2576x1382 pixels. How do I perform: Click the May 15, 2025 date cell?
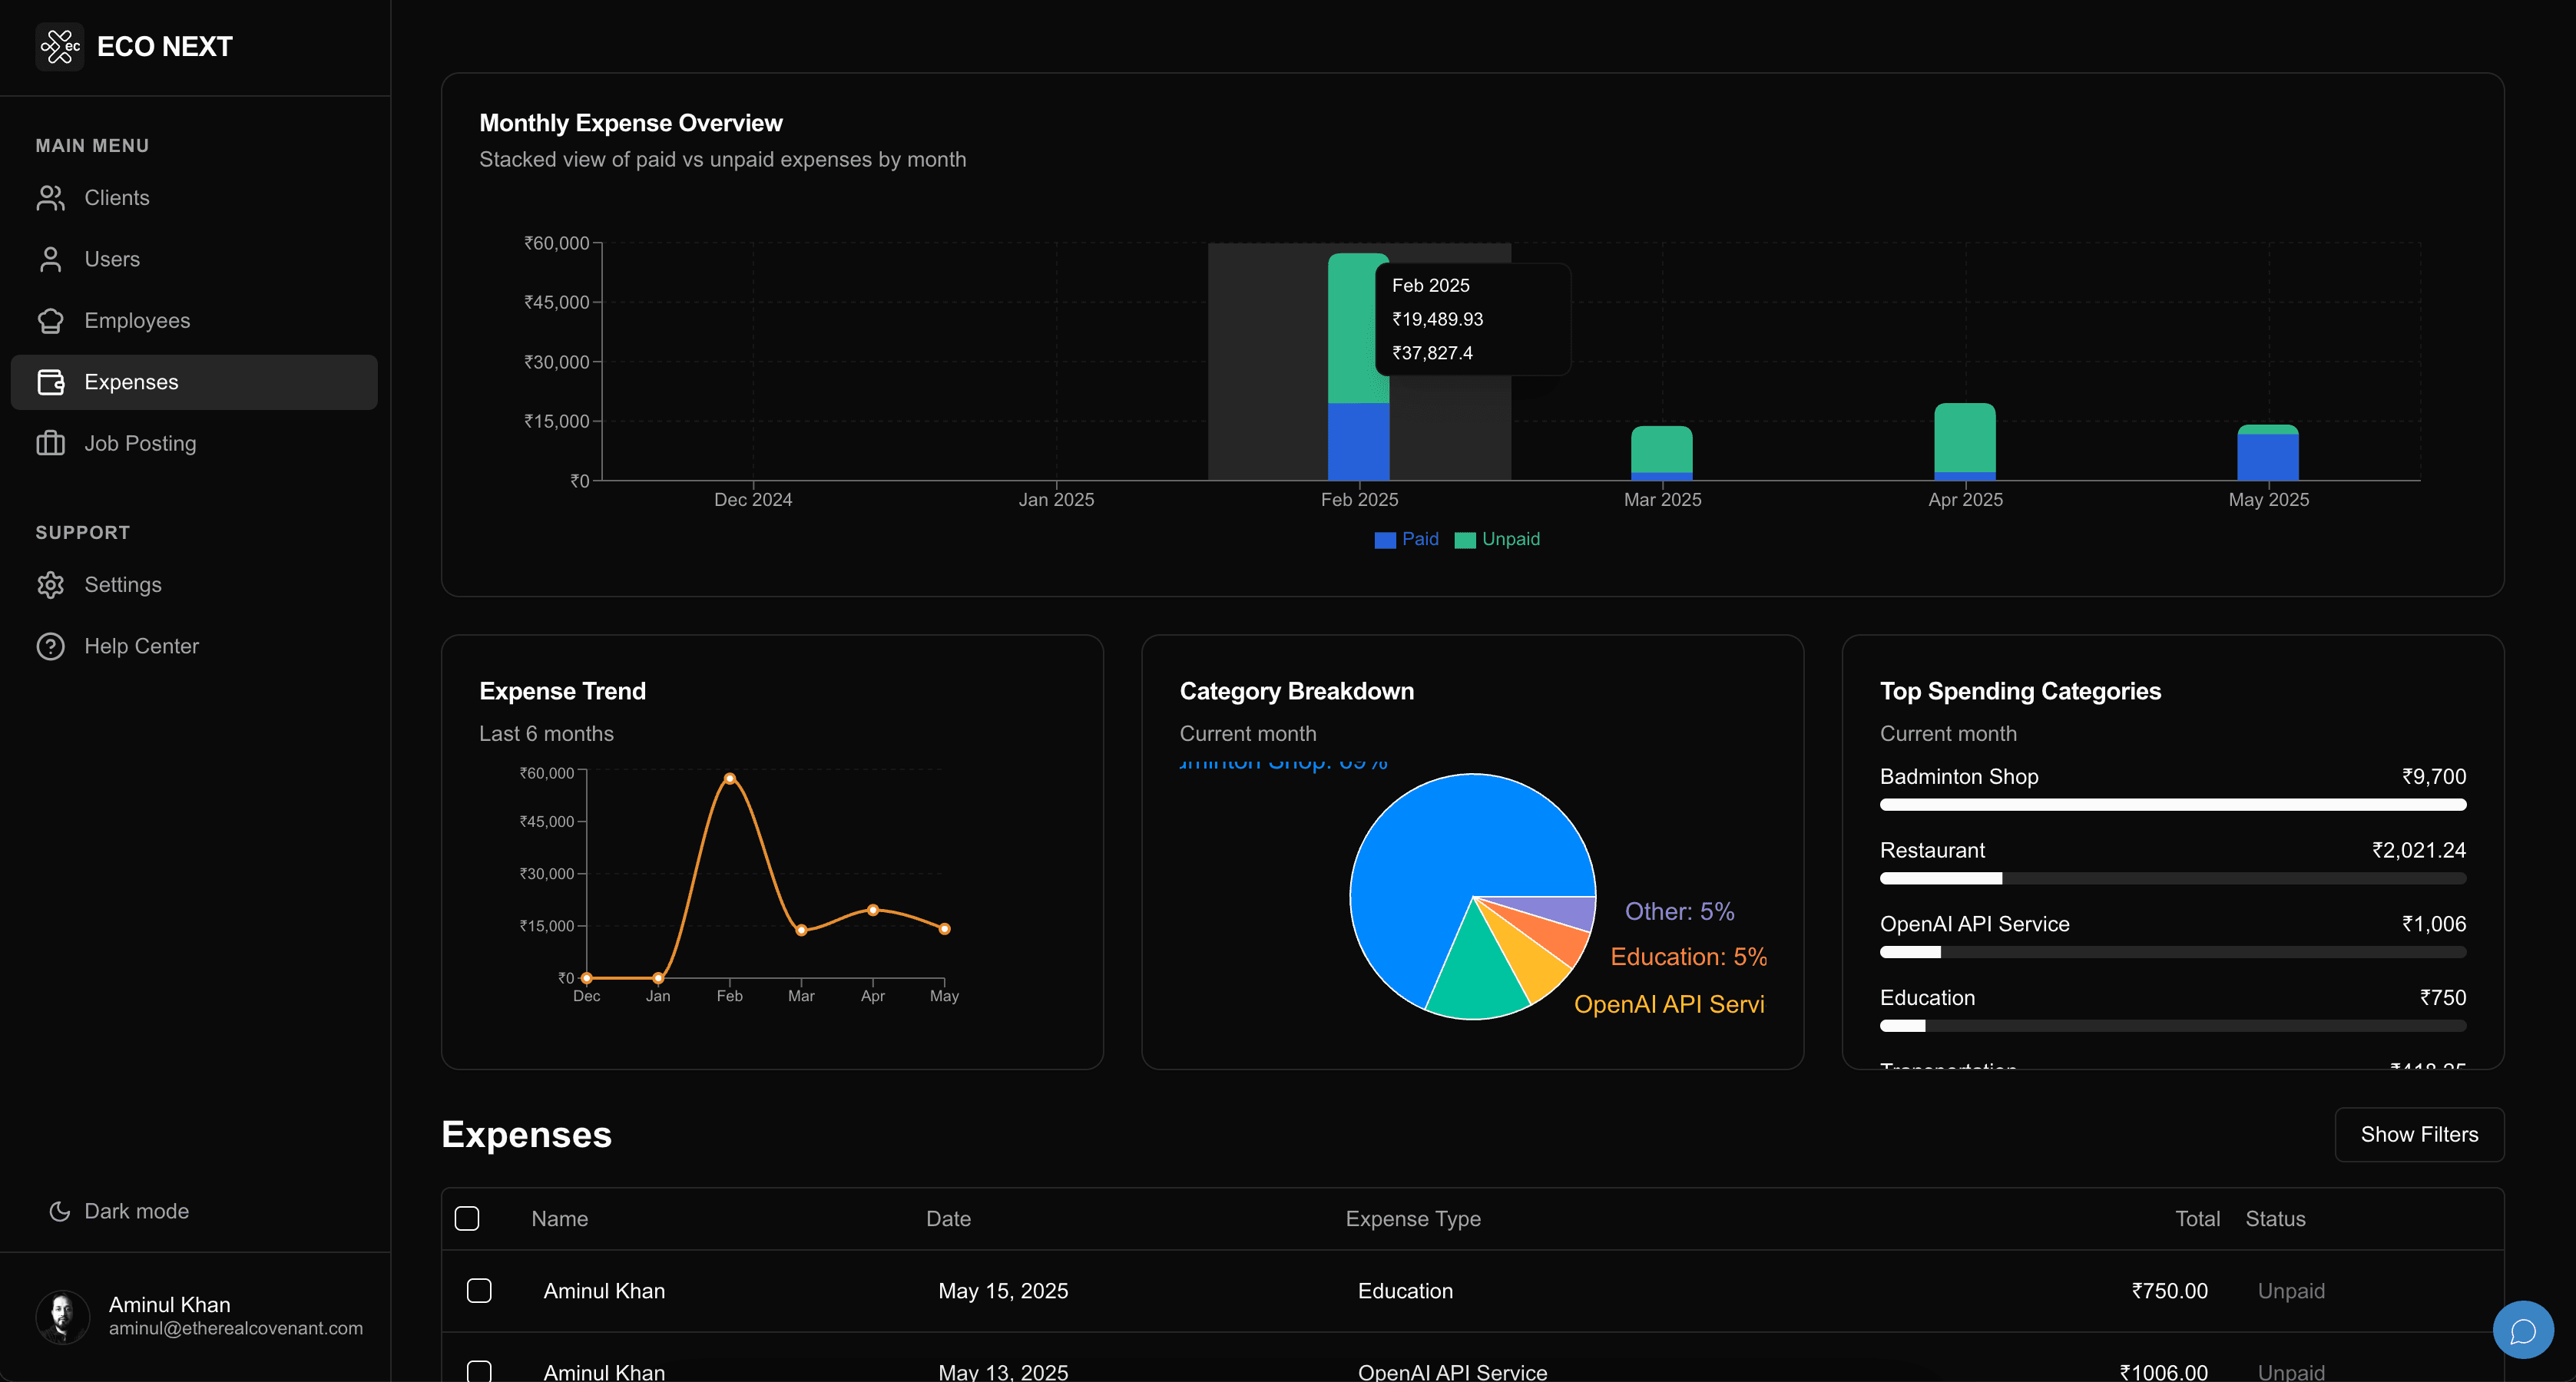point(1002,1290)
